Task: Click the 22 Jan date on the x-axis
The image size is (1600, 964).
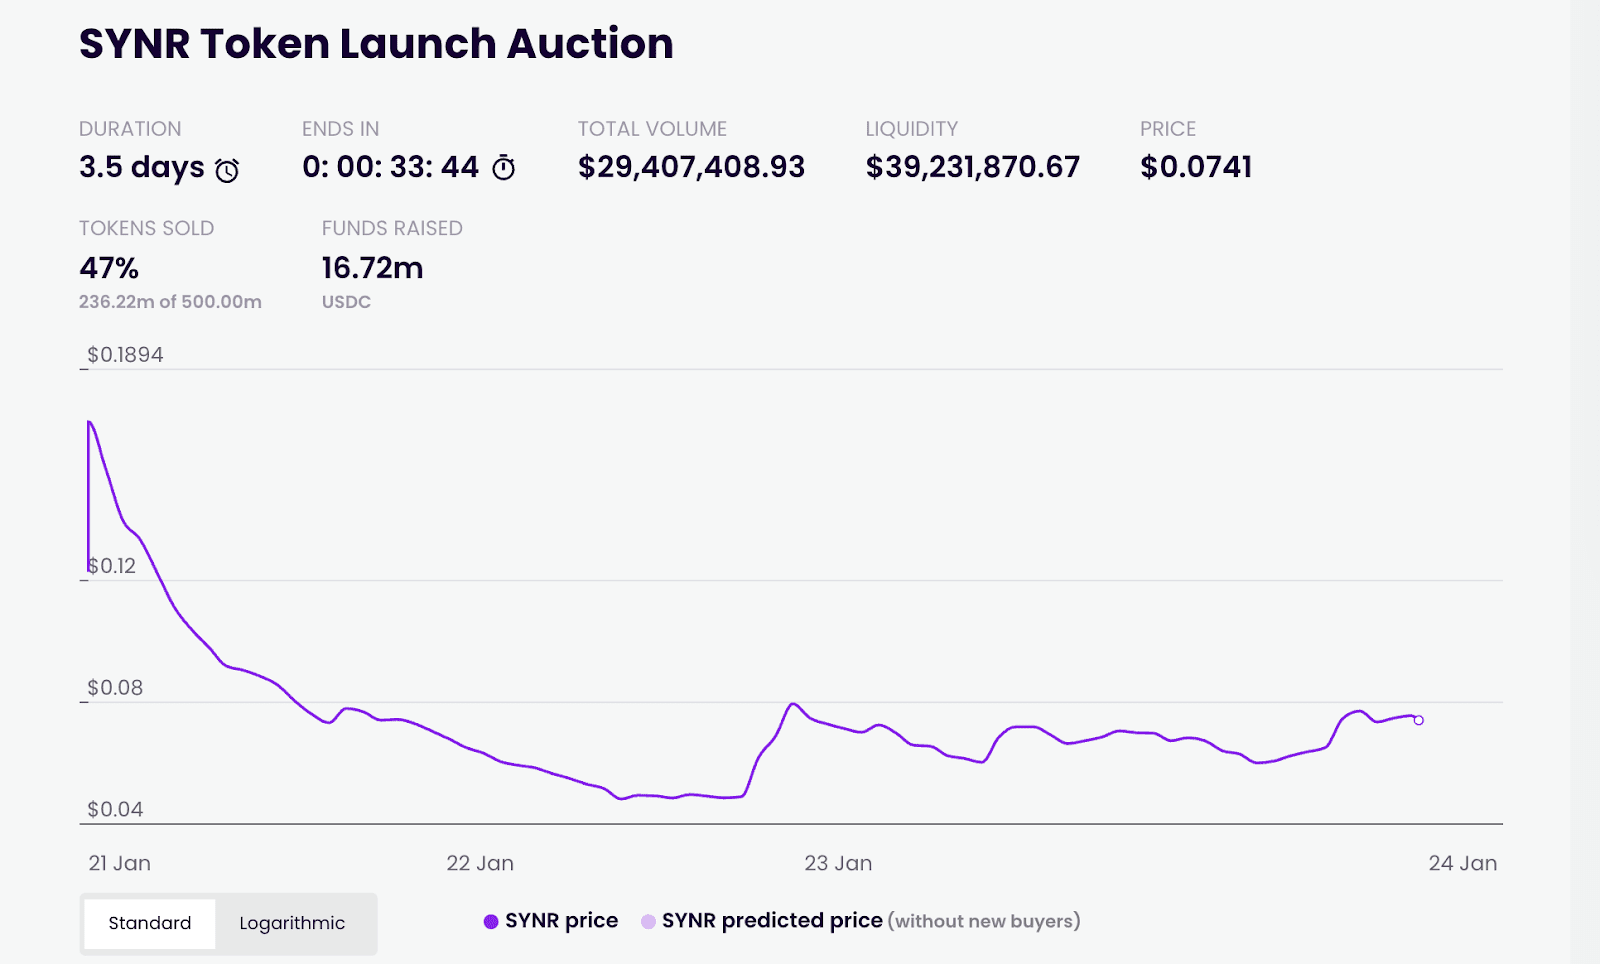Action: 480,863
